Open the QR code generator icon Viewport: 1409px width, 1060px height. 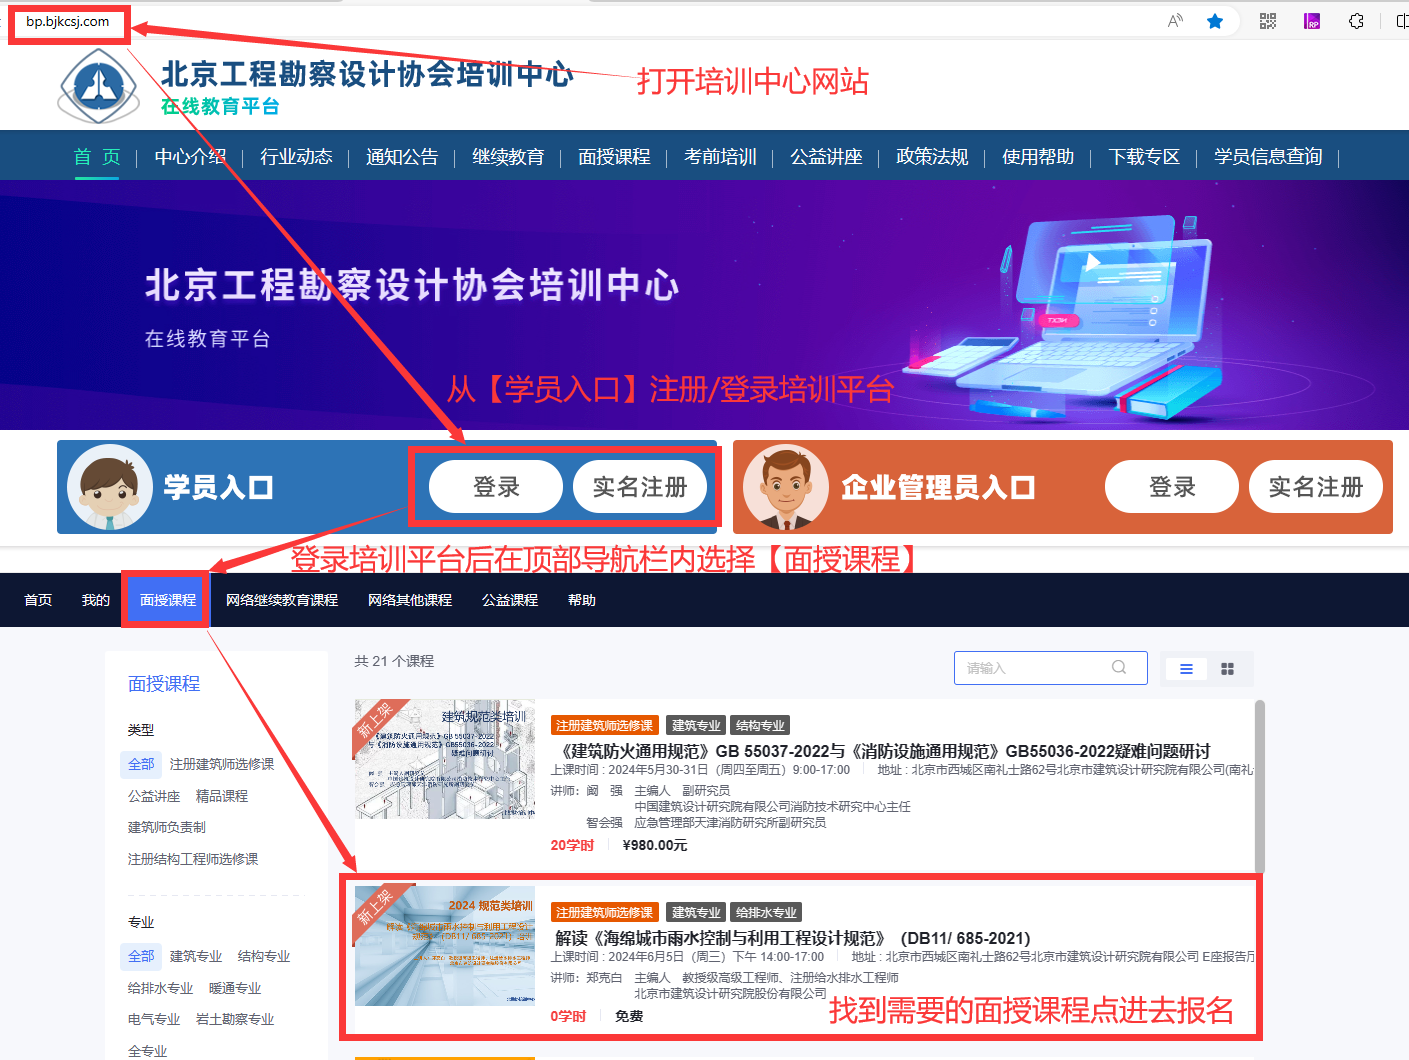(1268, 21)
